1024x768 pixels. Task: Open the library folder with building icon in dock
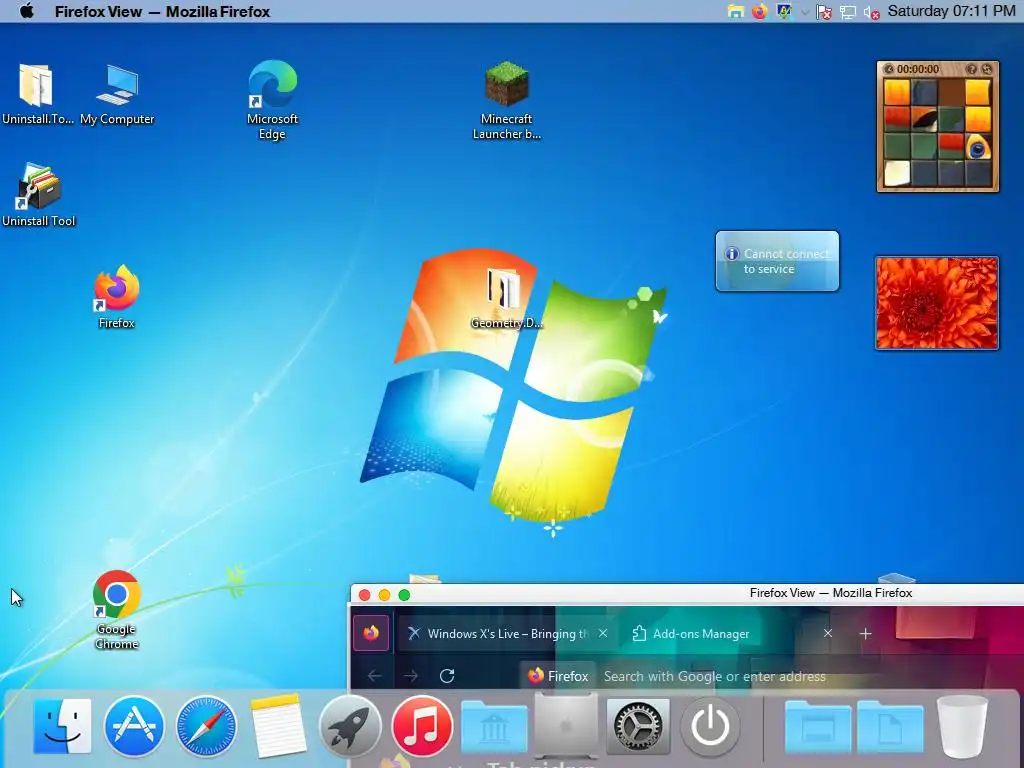point(494,727)
